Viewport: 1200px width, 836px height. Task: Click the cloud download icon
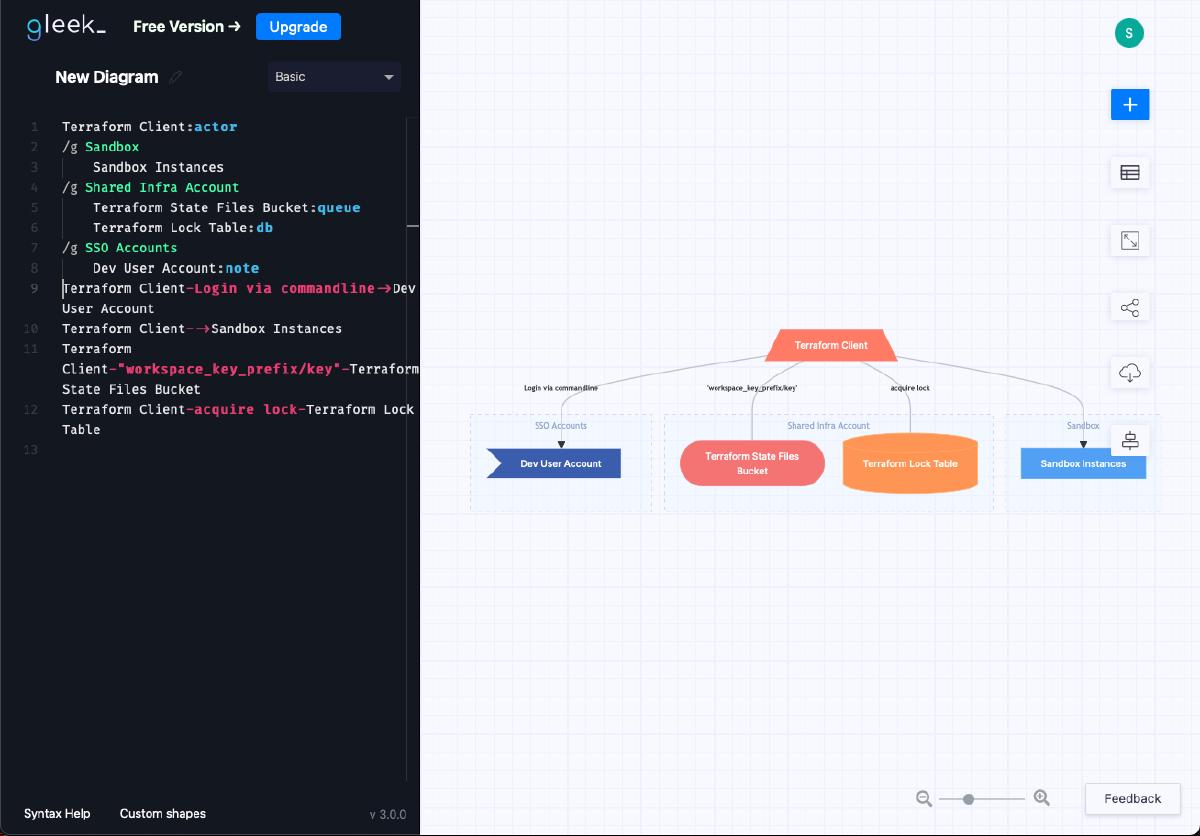coord(1130,374)
